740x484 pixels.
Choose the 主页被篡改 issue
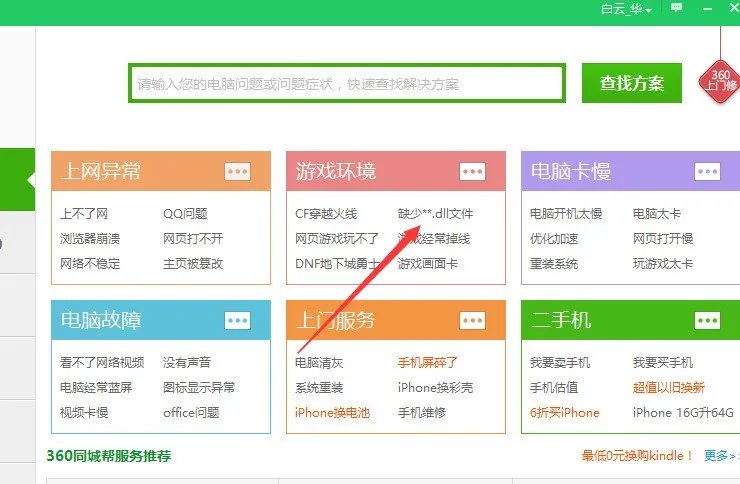[x=193, y=264]
